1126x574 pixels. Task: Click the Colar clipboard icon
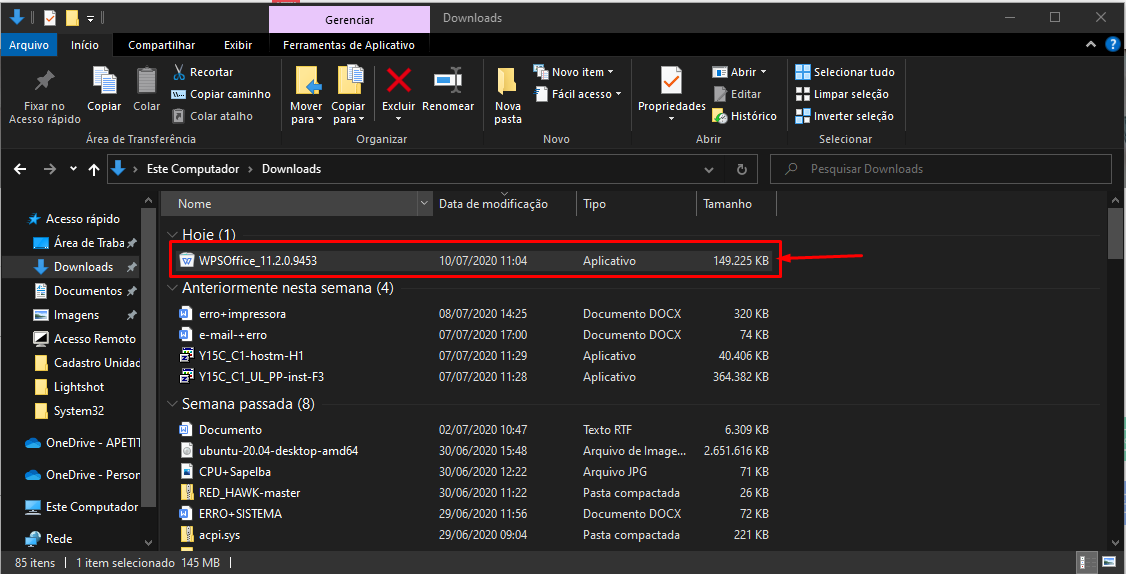pyautogui.click(x=146, y=81)
